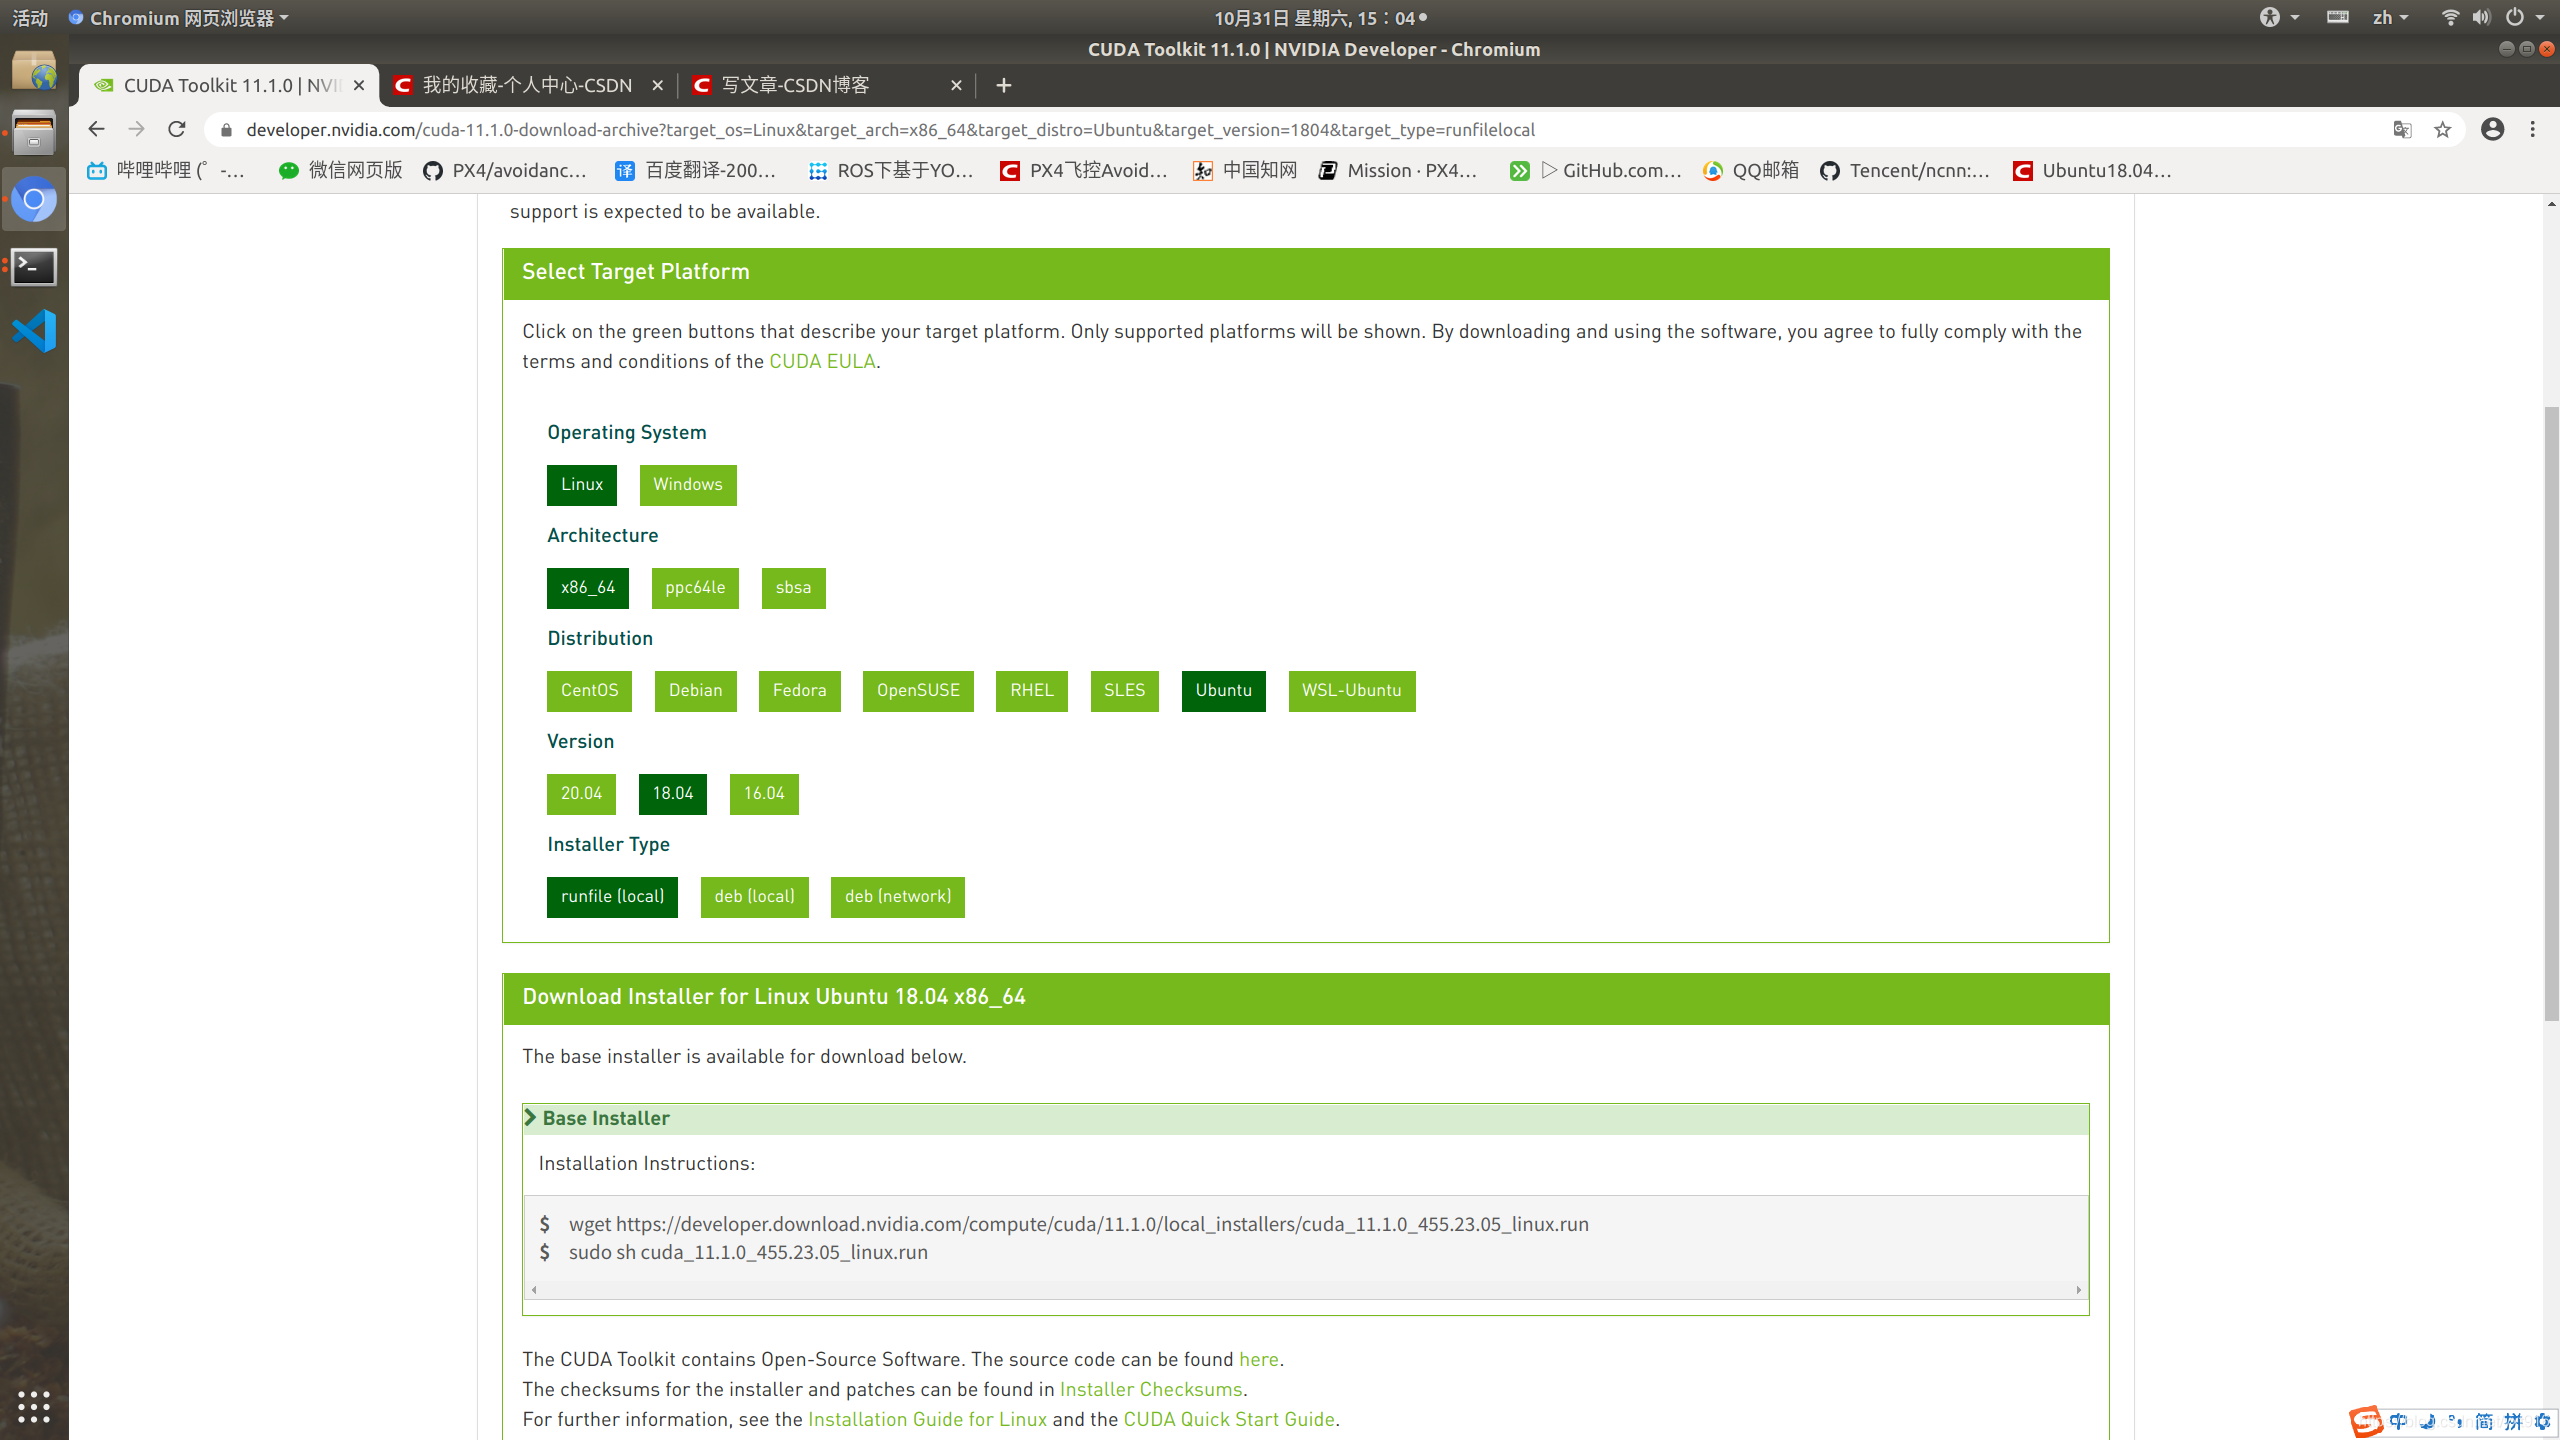Open the accessibility menu in top bar
Viewport: 2560px width, 1440px height.
click(x=2280, y=18)
